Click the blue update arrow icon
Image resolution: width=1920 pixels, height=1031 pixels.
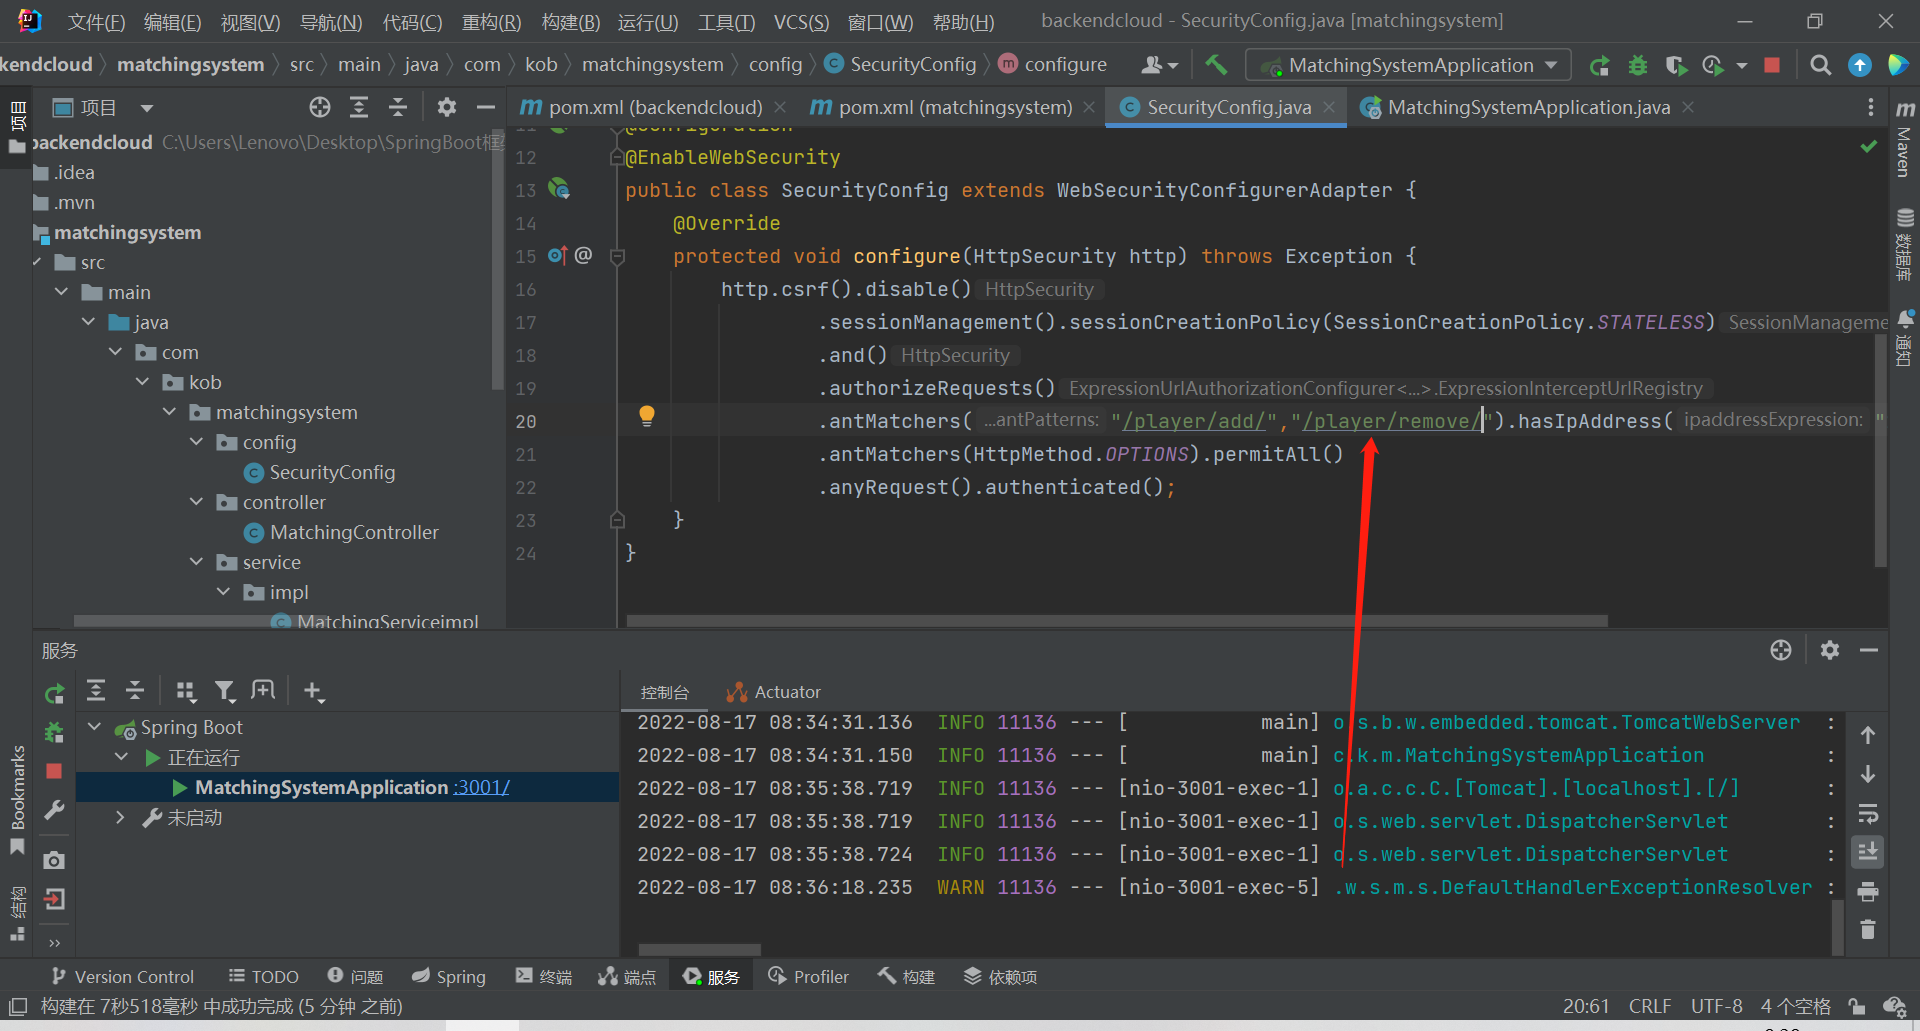pos(1860,65)
